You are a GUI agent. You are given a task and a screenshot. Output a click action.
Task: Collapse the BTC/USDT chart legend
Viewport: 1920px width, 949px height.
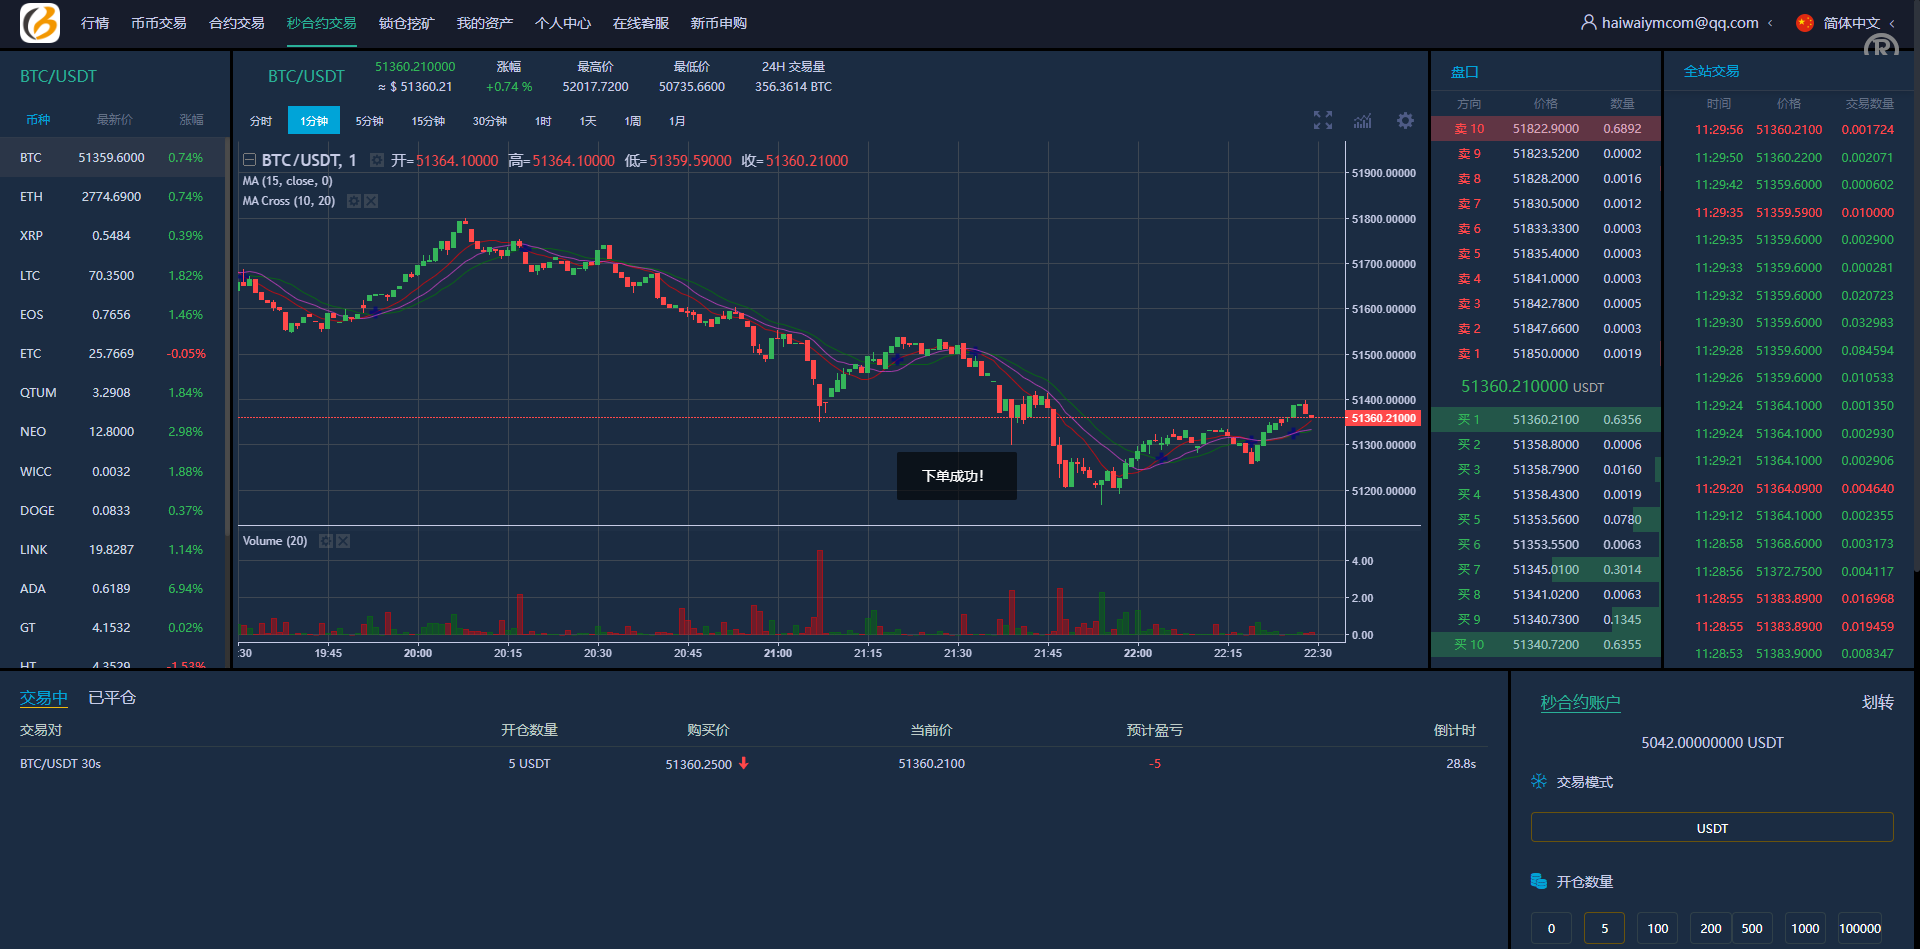(x=249, y=160)
